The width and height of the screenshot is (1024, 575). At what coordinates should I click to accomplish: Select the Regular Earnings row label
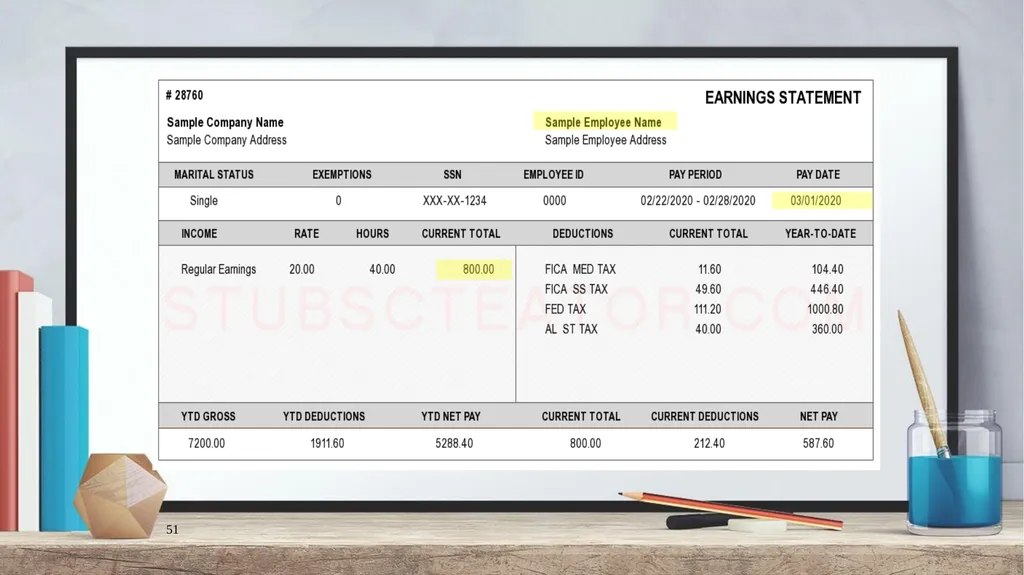[218, 269]
